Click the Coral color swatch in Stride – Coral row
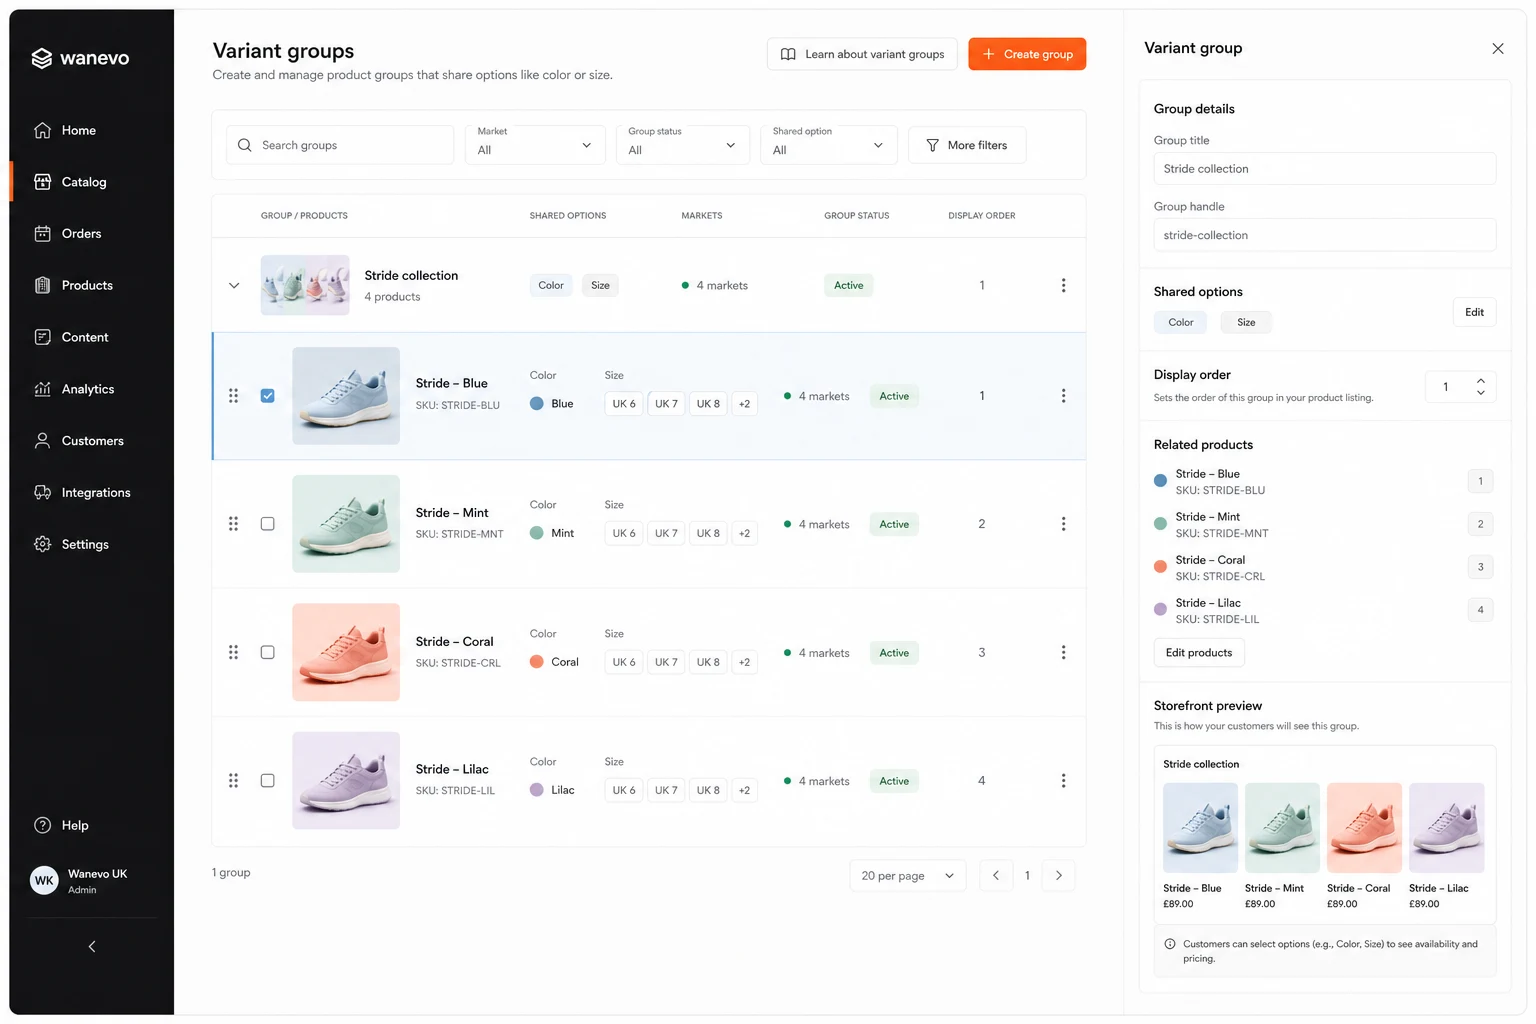 click(x=537, y=662)
